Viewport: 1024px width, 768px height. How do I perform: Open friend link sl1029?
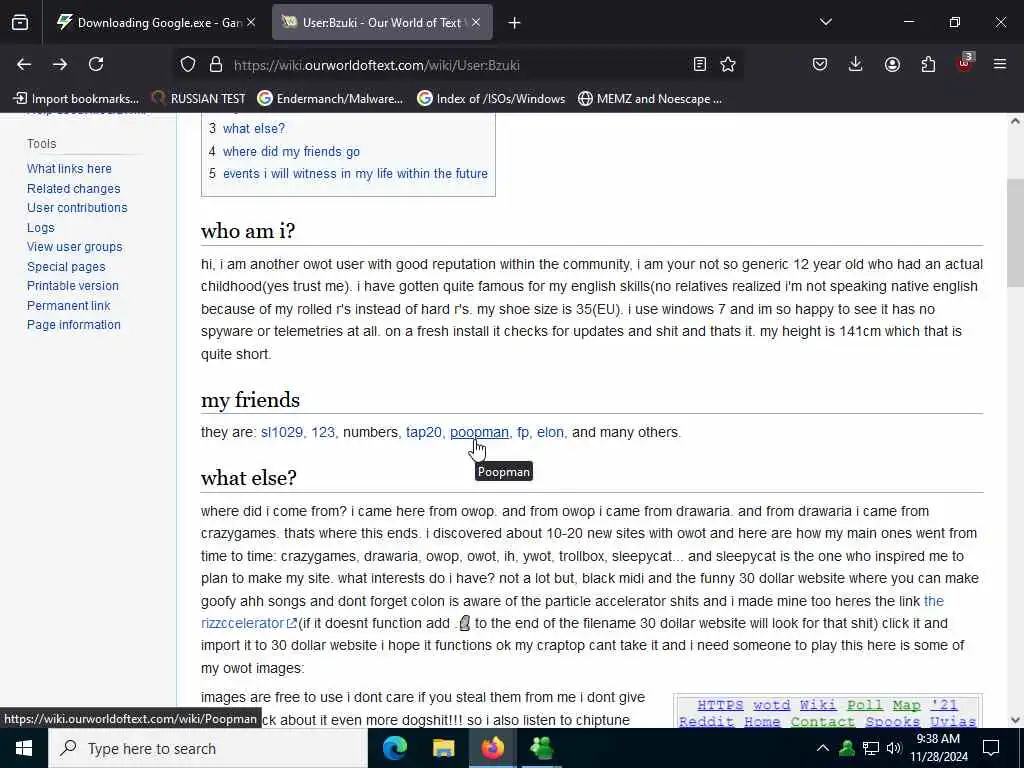click(281, 432)
